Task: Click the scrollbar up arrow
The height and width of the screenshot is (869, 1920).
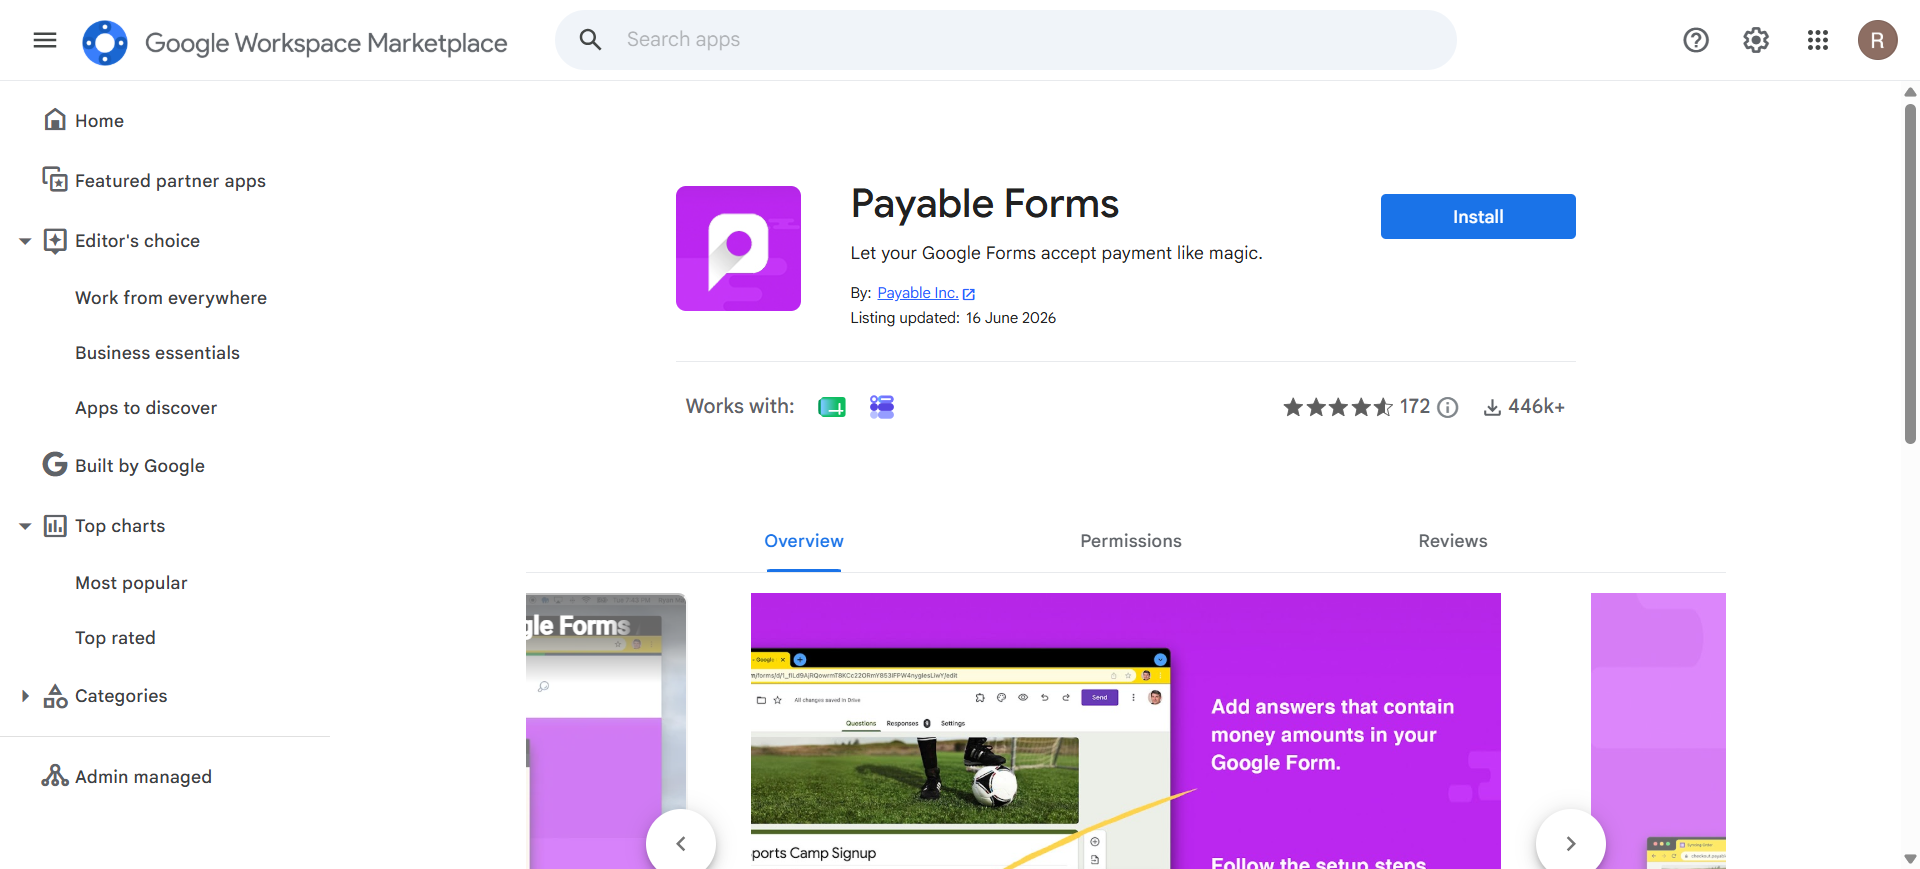Action: (x=1910, y=92)
